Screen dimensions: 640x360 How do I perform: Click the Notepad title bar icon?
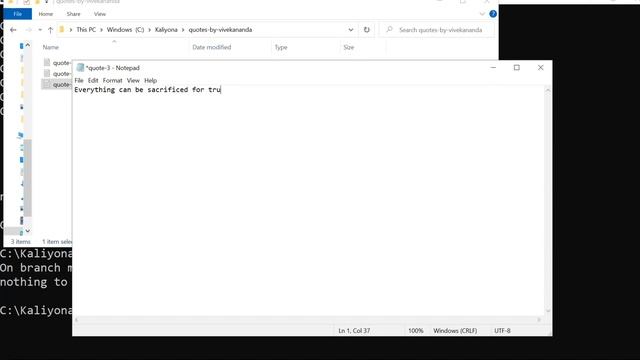80,68
